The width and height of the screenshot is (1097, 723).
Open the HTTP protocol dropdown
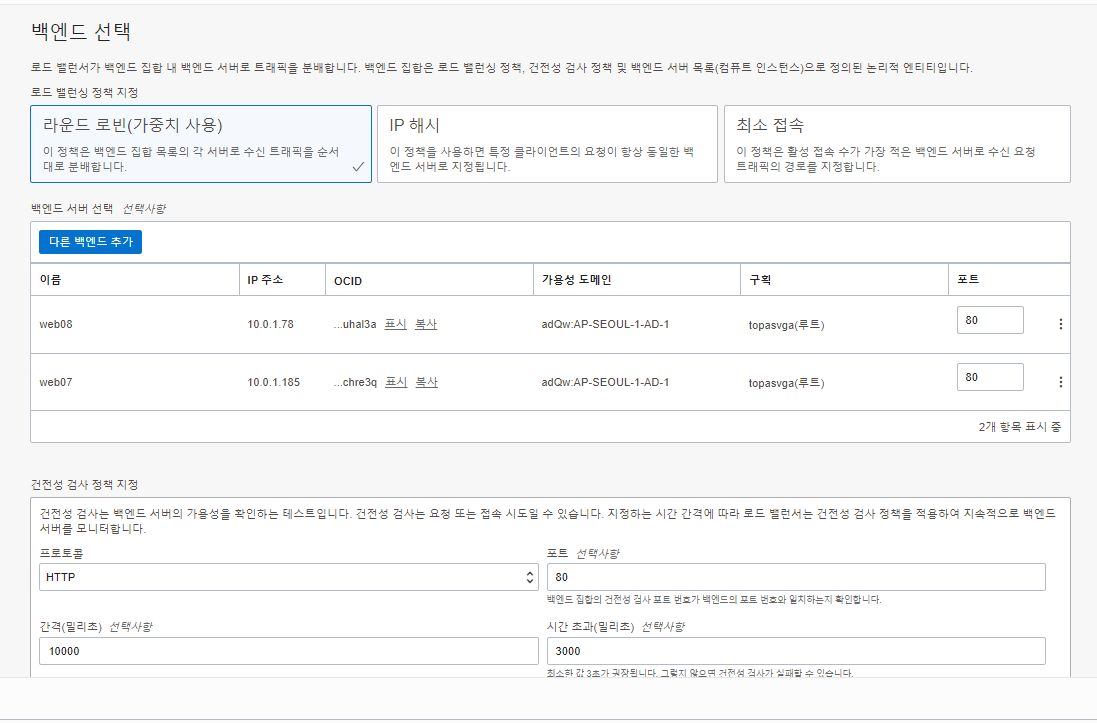(x=287, y=577)
